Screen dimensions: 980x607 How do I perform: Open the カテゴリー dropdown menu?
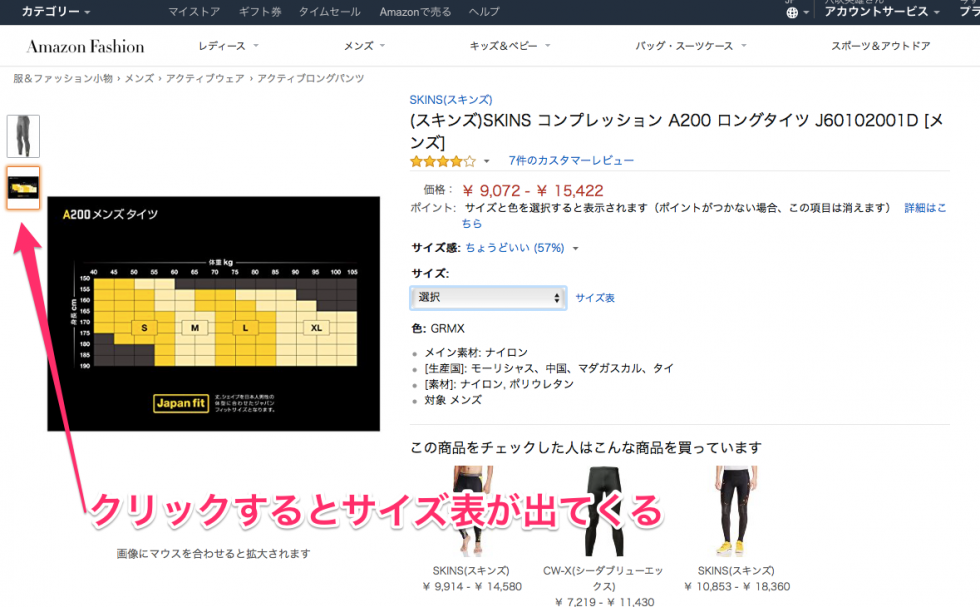click(56, 11)
